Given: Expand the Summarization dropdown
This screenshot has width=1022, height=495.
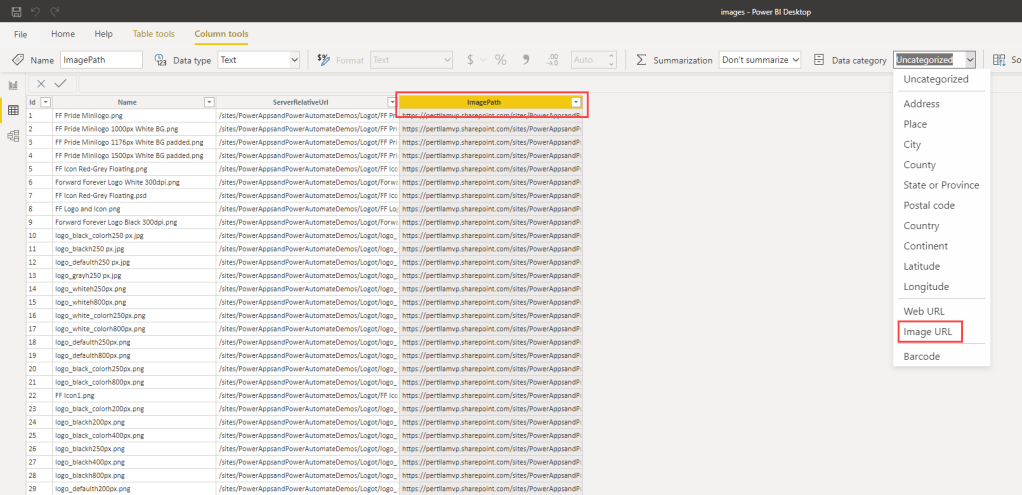Looking at the screenshot, I should coord(760,60).
